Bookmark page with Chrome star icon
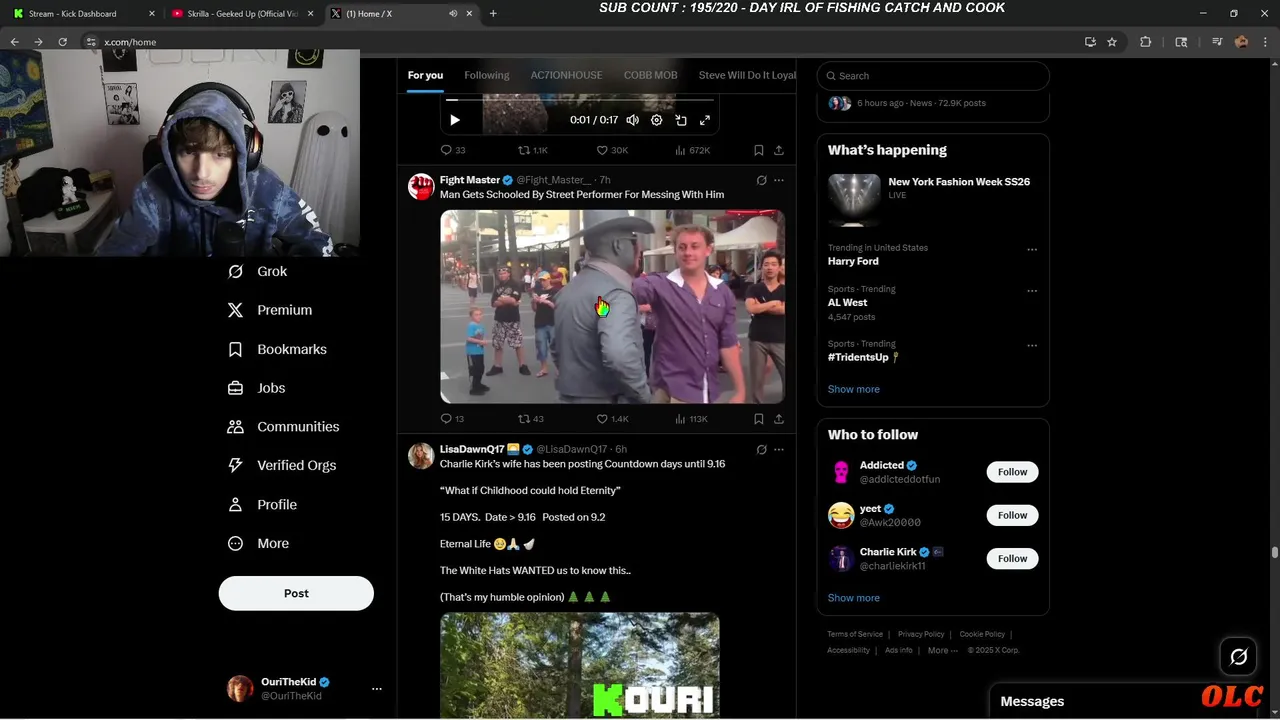This screenshot has height=720, width=1280. (1112, 42)
